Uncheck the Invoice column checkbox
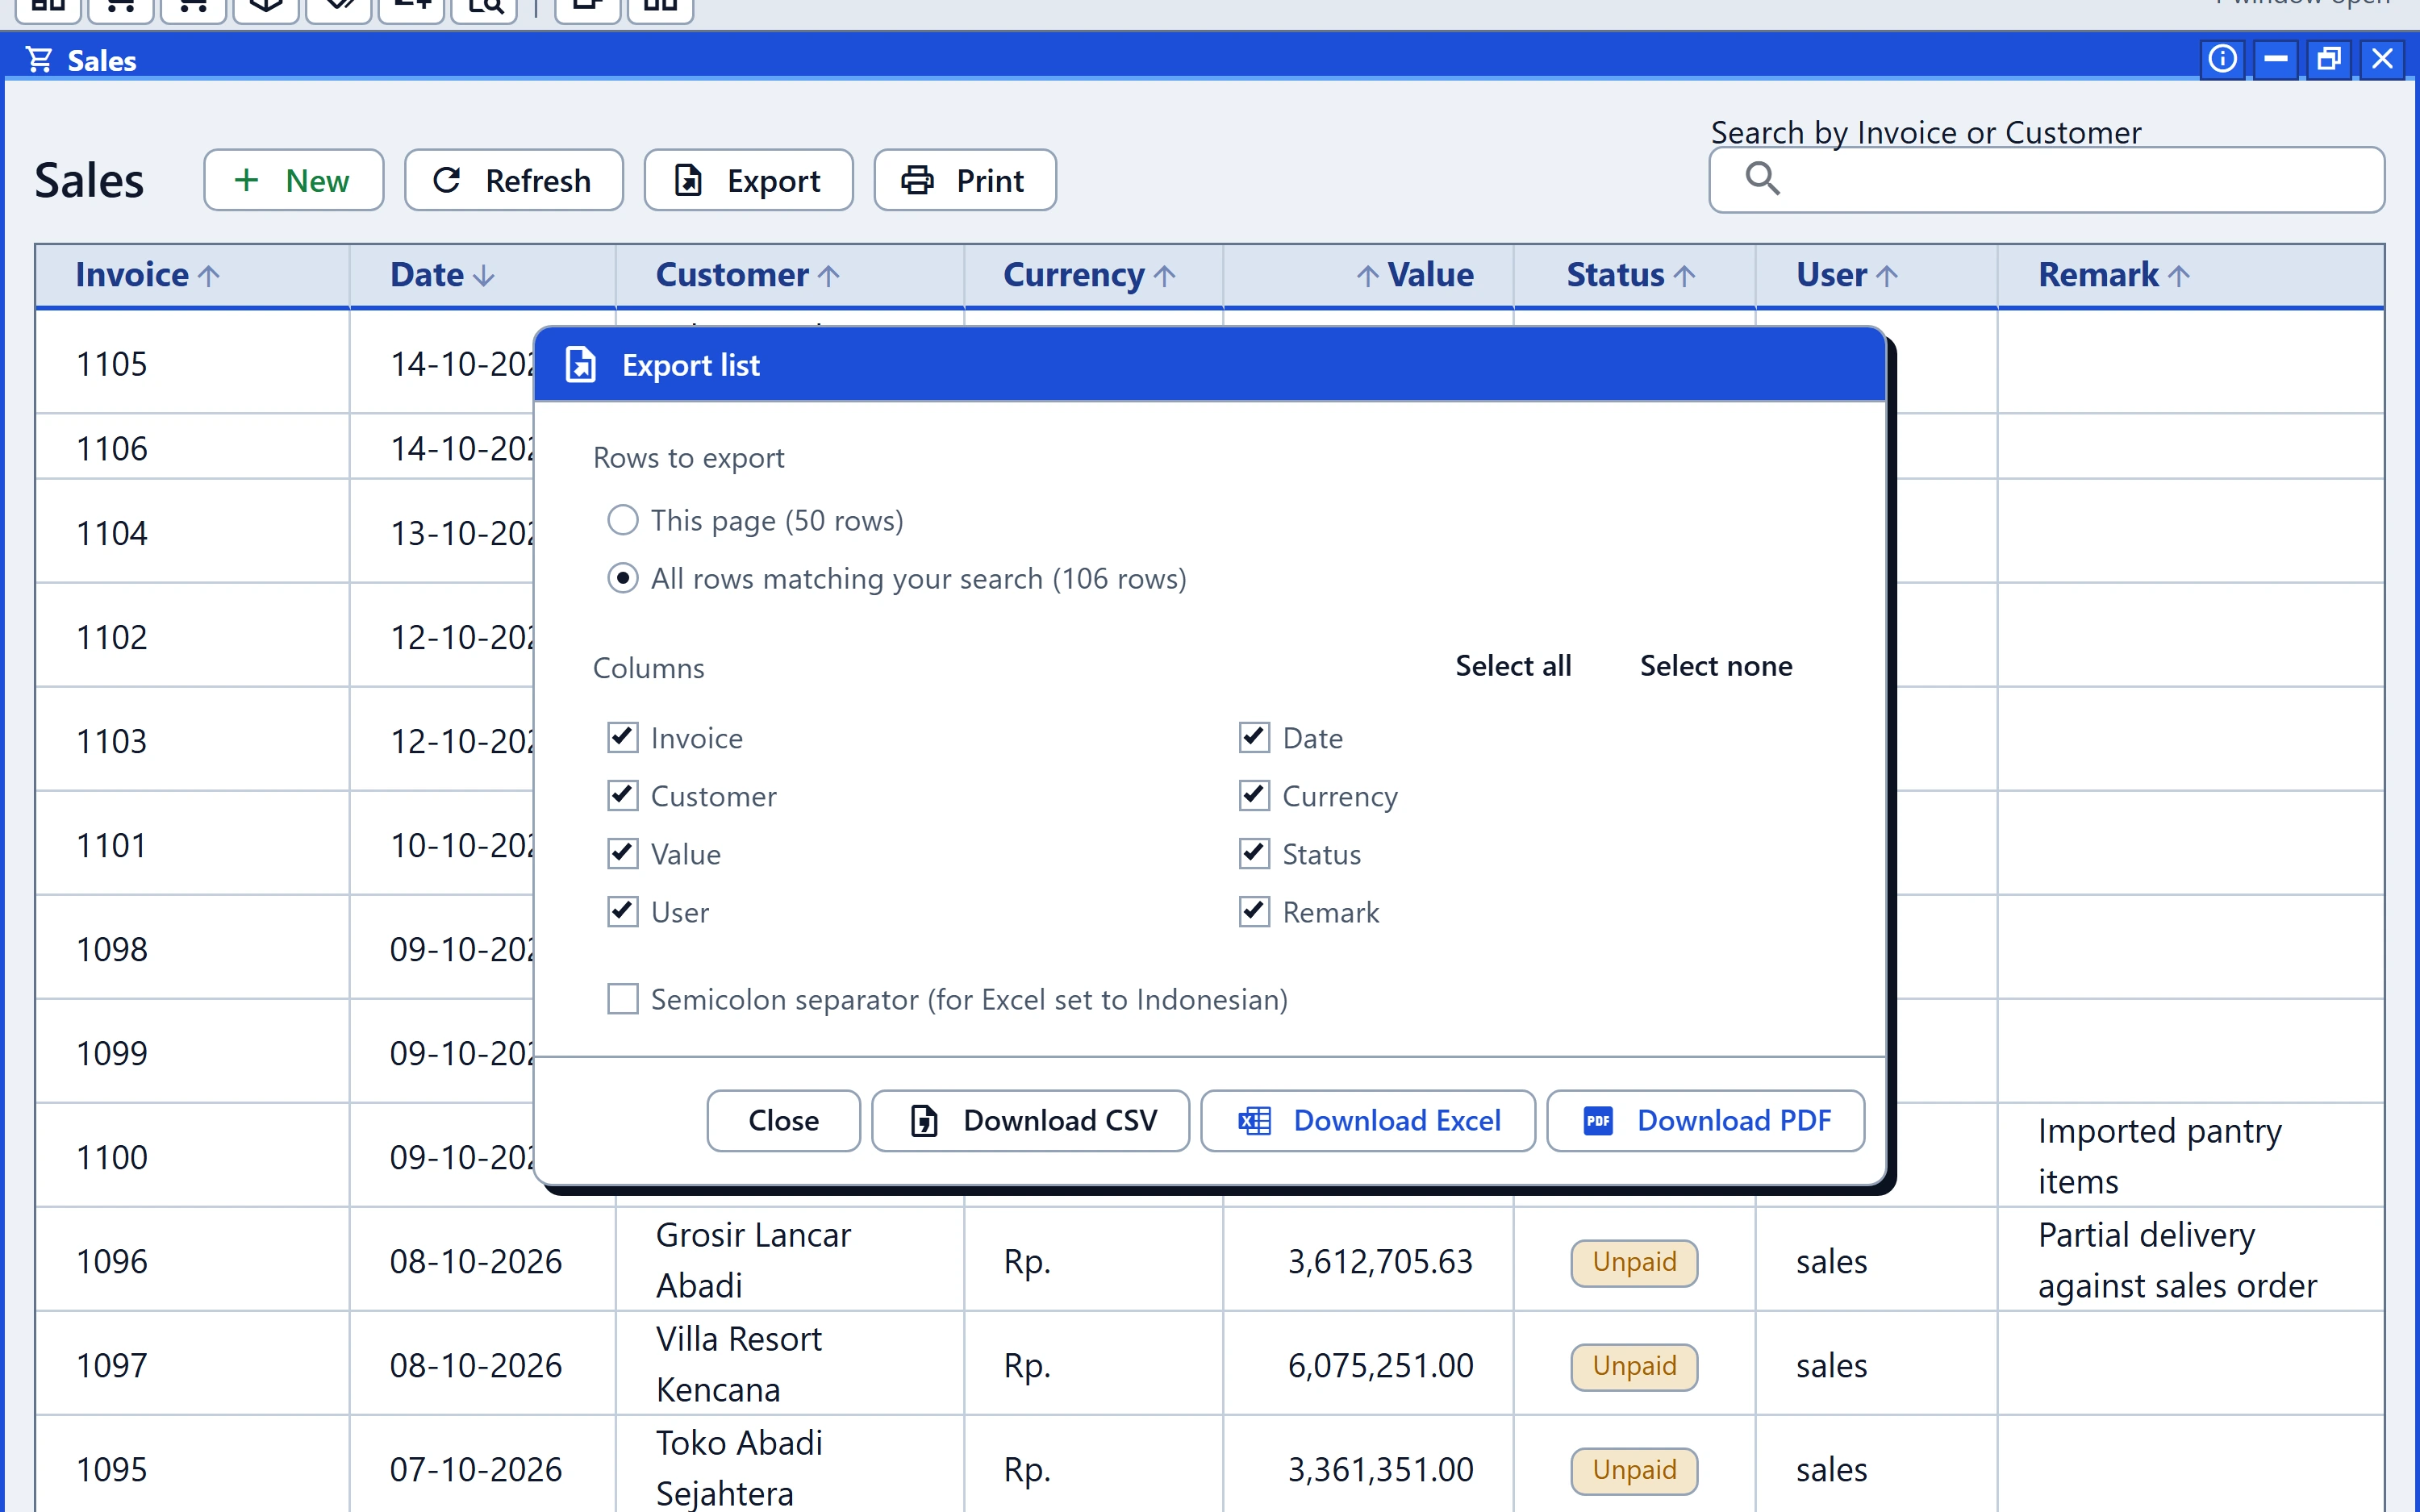2420x1512 pixels. coord(623,738)
